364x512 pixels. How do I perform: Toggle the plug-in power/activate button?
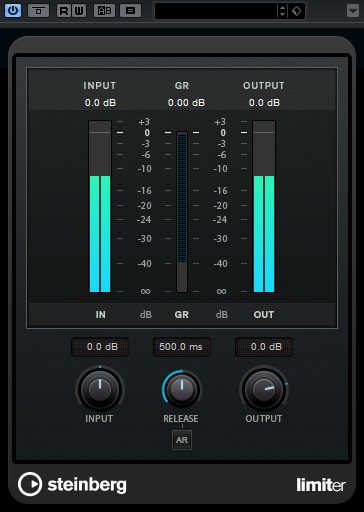tap(13, 11)
